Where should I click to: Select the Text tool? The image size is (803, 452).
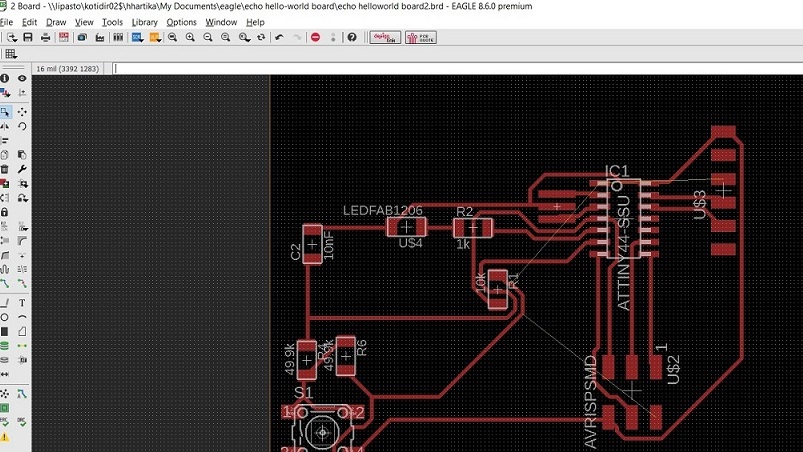coord(22,303)
